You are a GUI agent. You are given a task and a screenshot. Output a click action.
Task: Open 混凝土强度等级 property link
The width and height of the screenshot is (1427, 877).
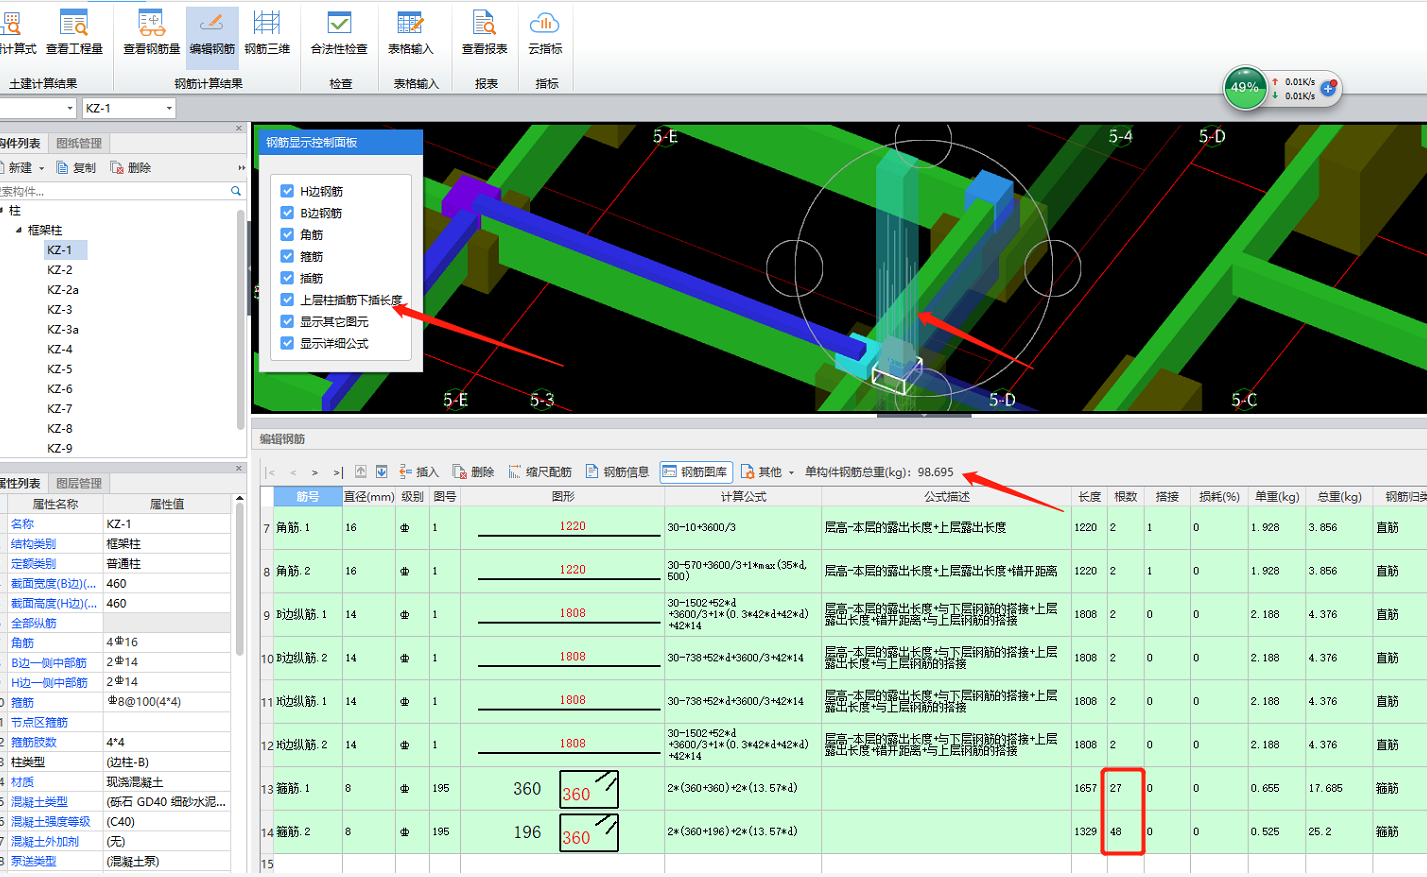click(x=51, y=822)
